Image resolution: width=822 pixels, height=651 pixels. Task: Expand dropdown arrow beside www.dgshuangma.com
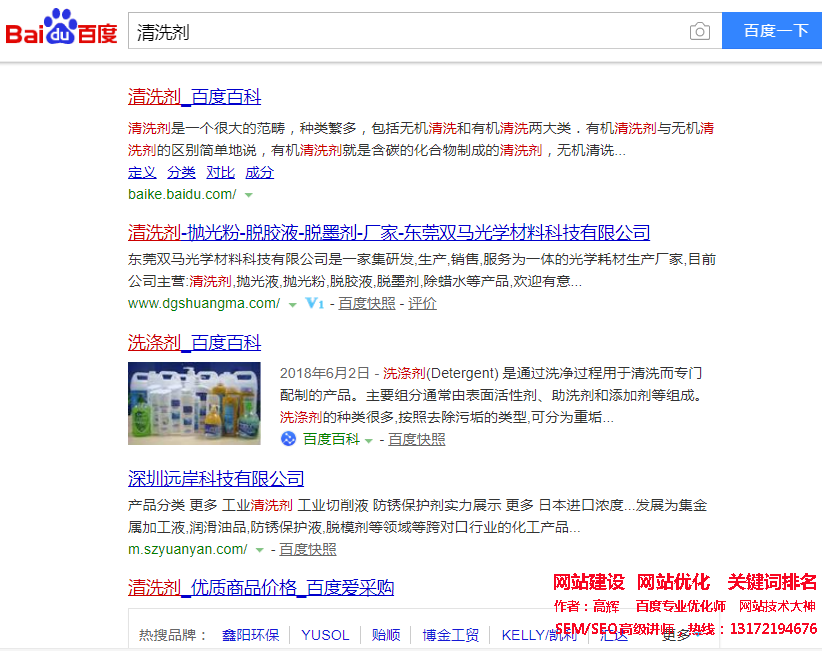pyautogui.click(x=292, y=304)
